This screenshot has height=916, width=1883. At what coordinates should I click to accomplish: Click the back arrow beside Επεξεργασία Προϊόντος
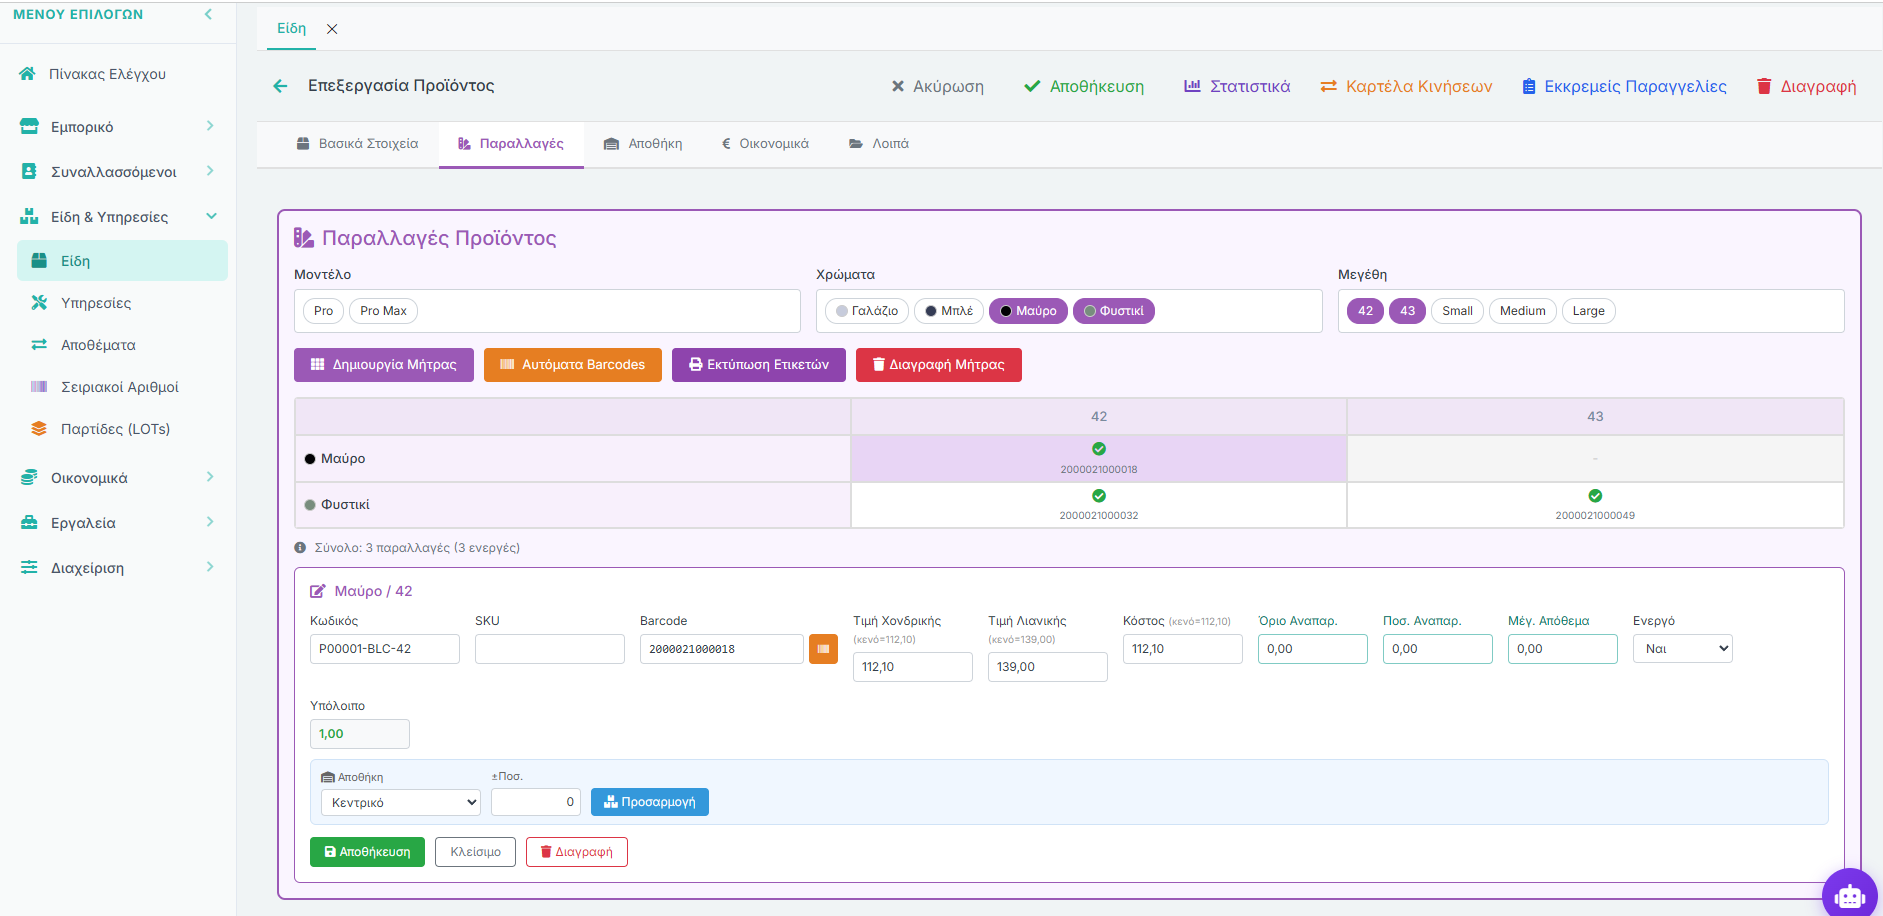pos(280,86)
